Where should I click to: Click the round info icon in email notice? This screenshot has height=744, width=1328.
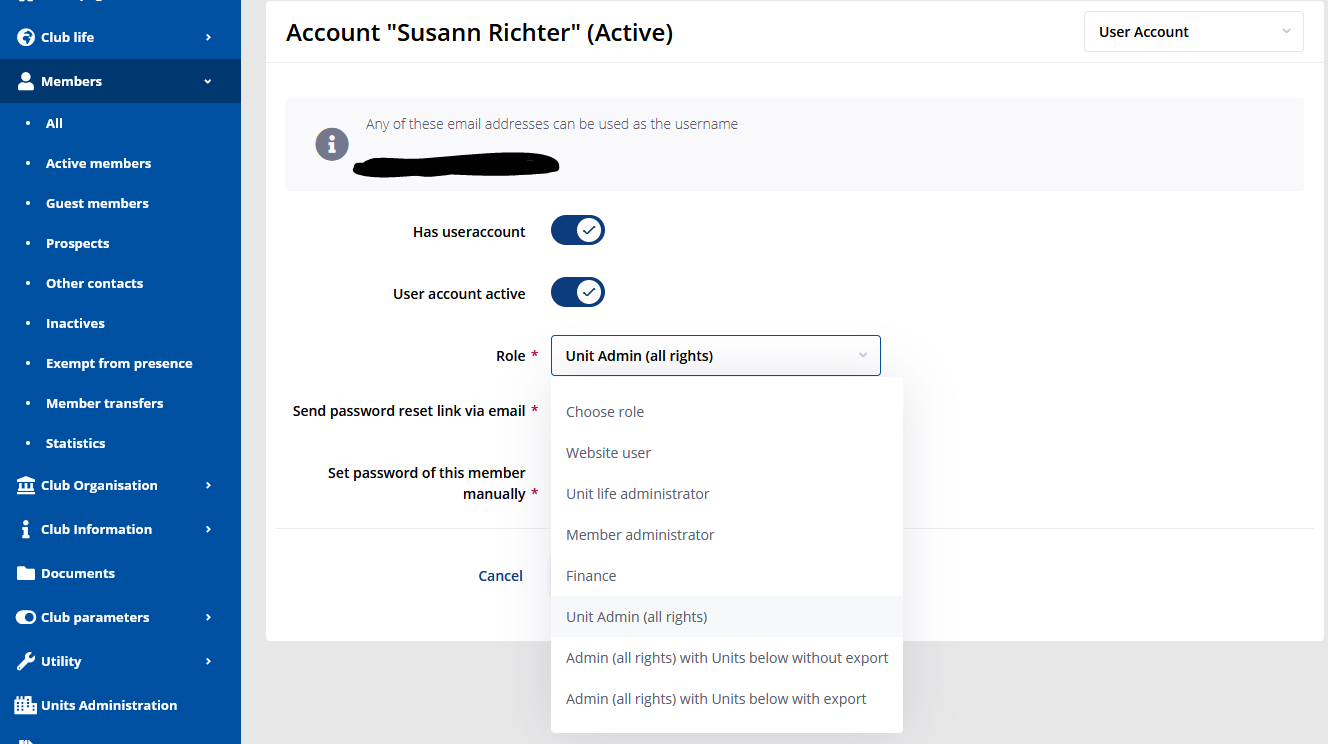tap(332, 145)
